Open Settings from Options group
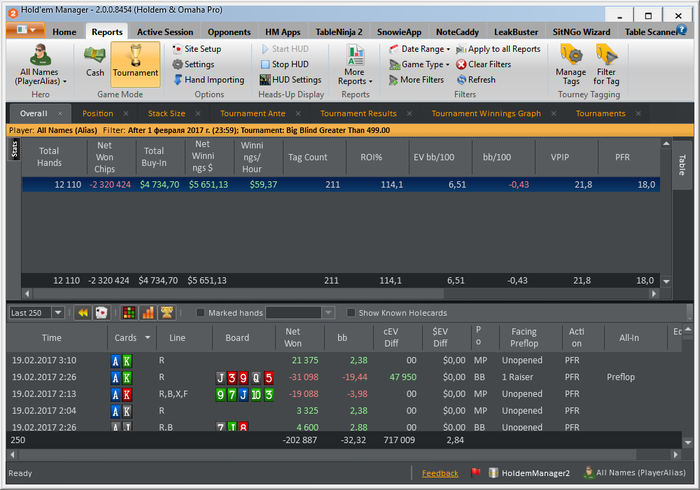The image size is (700, 490). coord(193,64)
